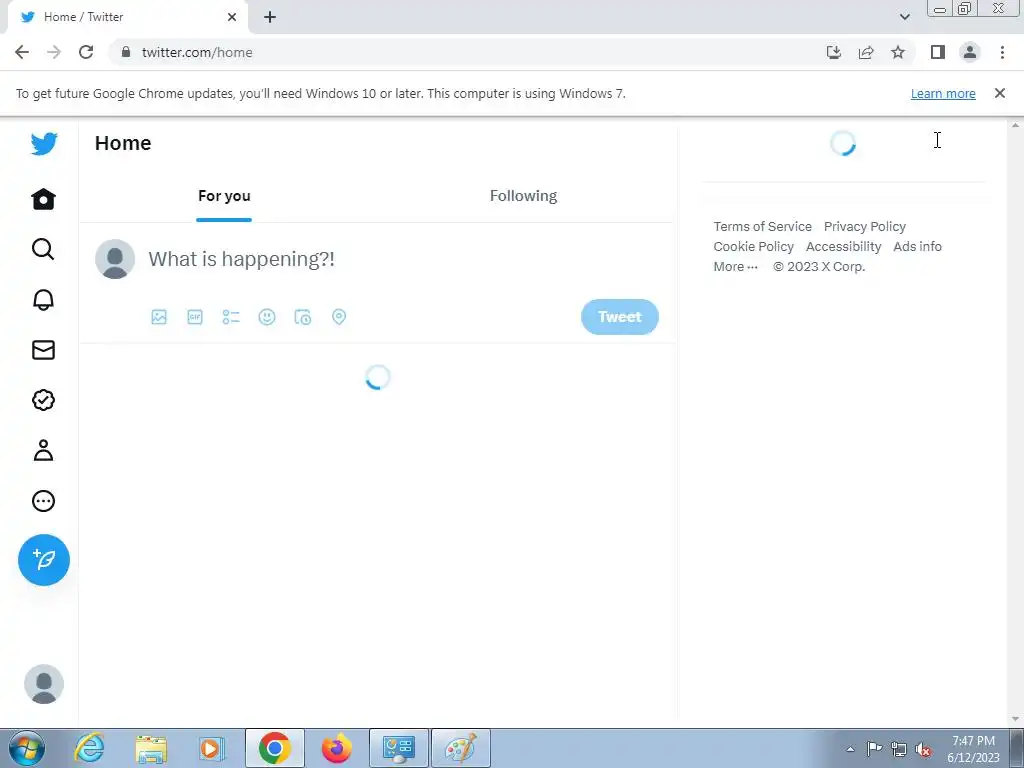Open Chrome three-dot menu

click(x=1002, y=52)
